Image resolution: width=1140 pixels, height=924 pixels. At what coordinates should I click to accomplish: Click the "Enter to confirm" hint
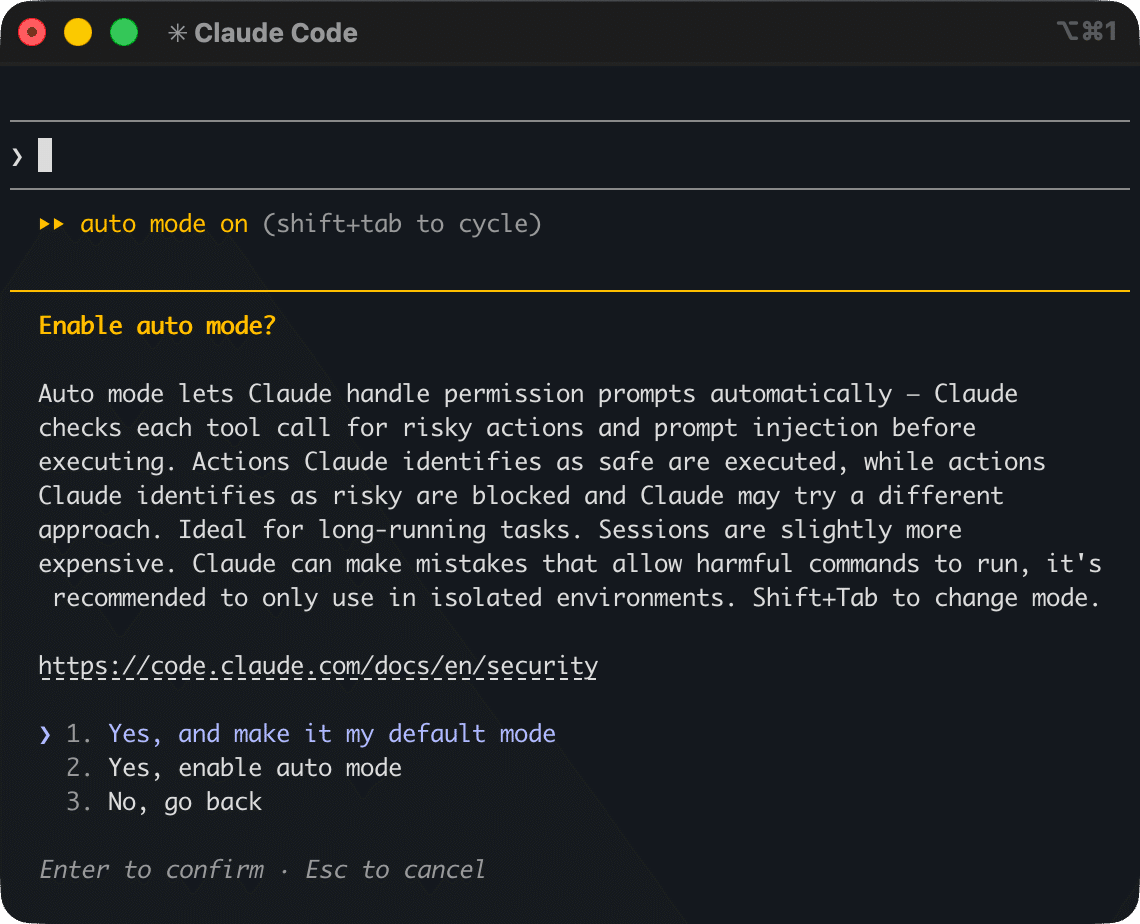pos(152,870)
